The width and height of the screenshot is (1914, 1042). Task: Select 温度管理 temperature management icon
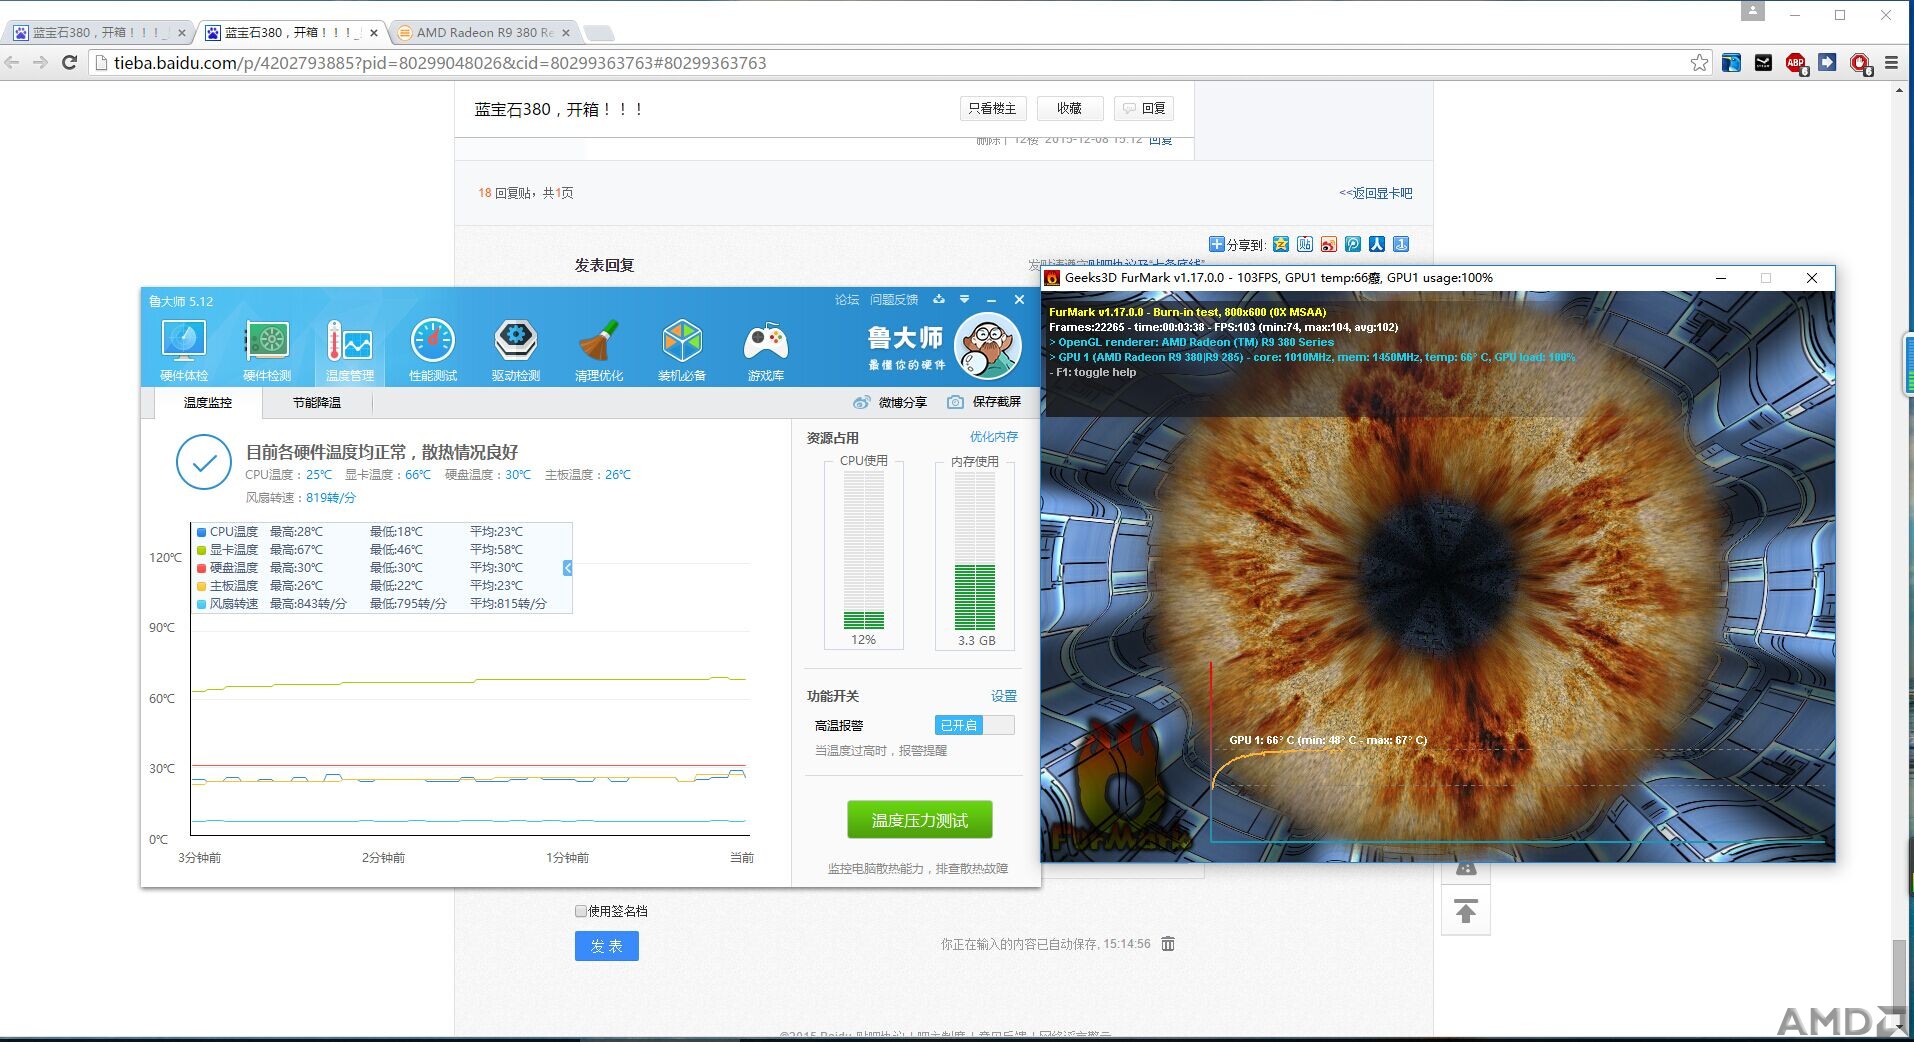click(x=350, y=351)
